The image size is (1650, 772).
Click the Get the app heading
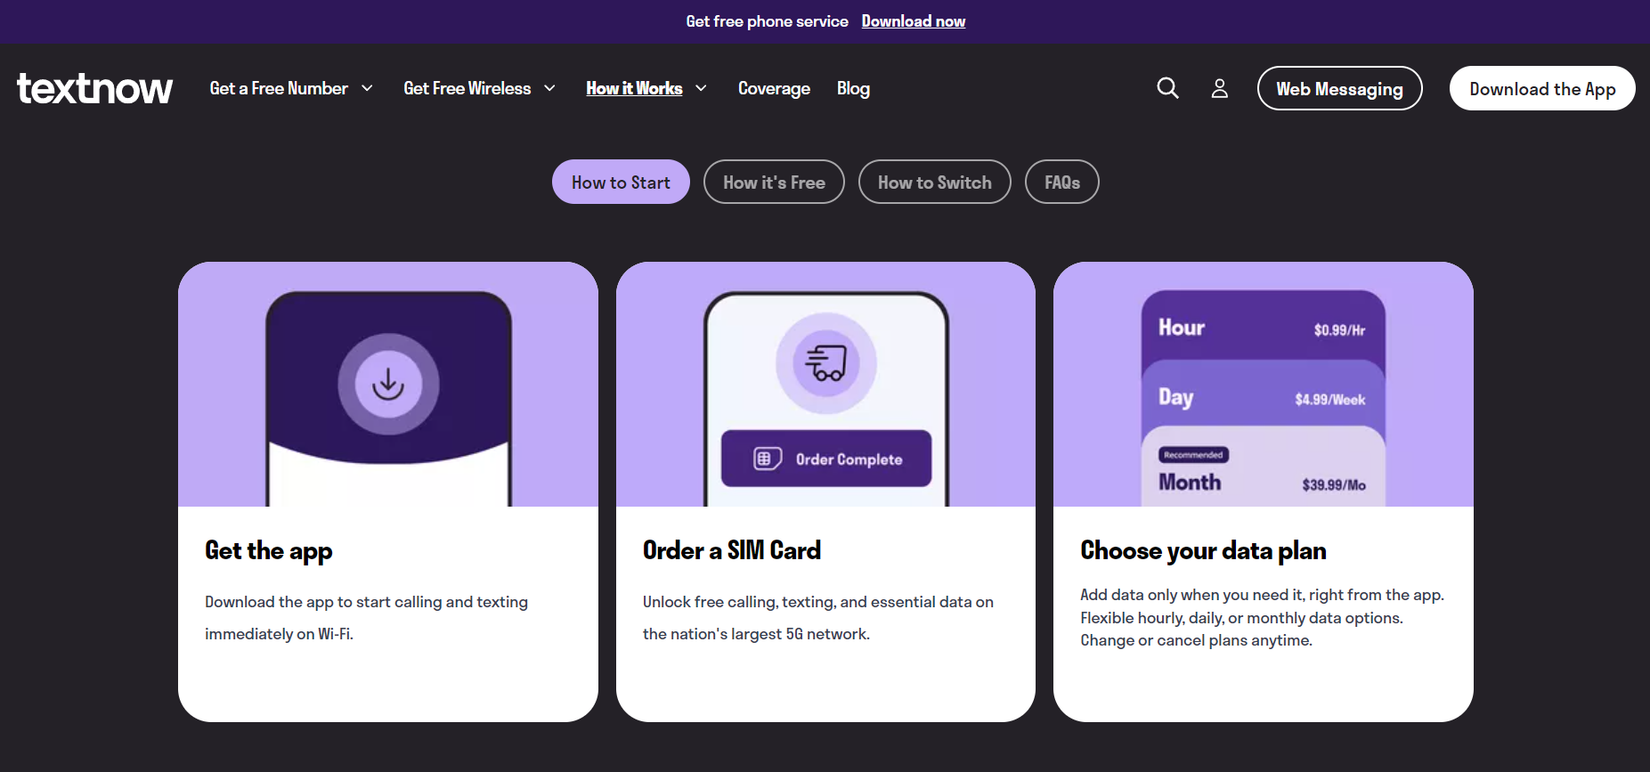[x=269, y=551]
